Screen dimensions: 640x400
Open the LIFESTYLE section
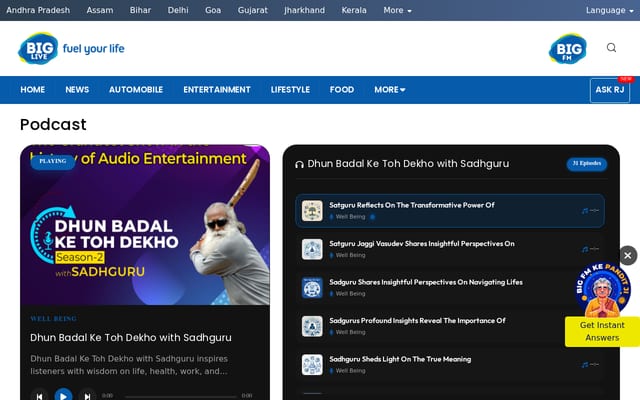290,90
